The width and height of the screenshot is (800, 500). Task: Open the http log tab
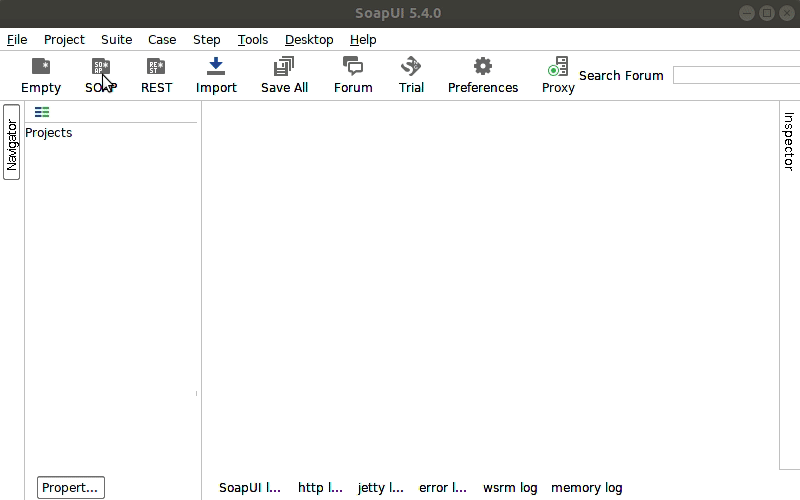point(320,488)
